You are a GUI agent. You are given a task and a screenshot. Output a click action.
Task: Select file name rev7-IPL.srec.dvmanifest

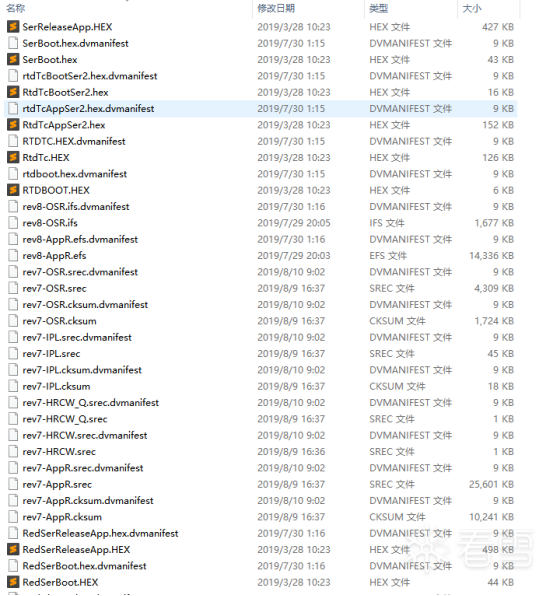(x=77, y=338)
